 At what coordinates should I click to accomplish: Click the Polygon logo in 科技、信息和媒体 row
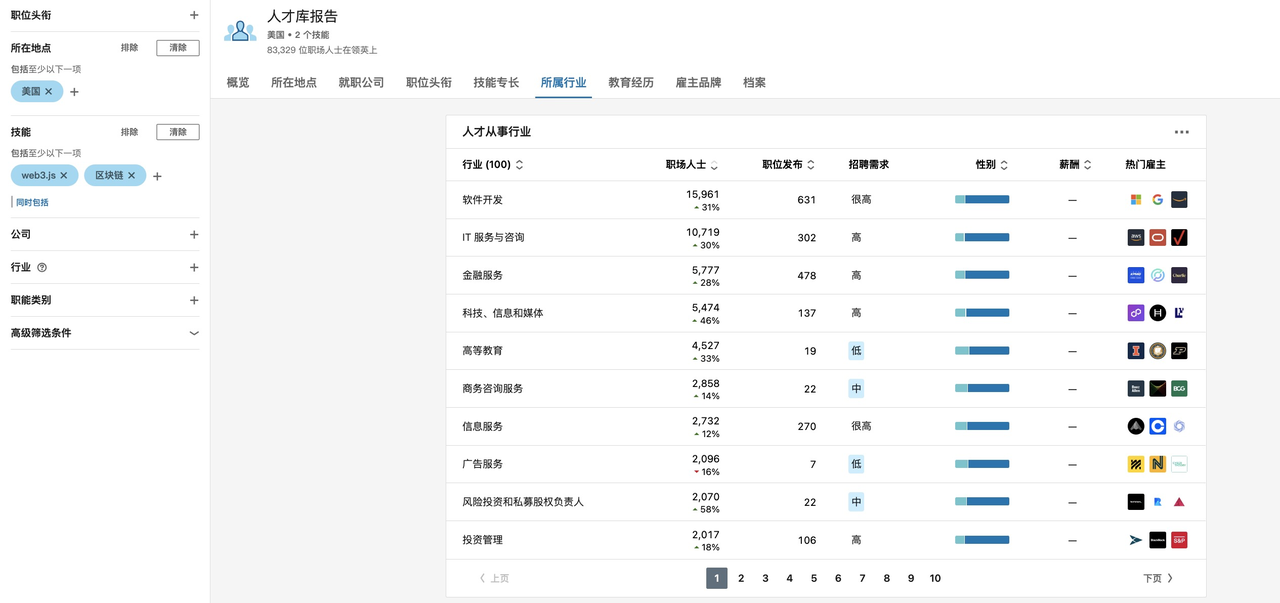[1135, 313]
